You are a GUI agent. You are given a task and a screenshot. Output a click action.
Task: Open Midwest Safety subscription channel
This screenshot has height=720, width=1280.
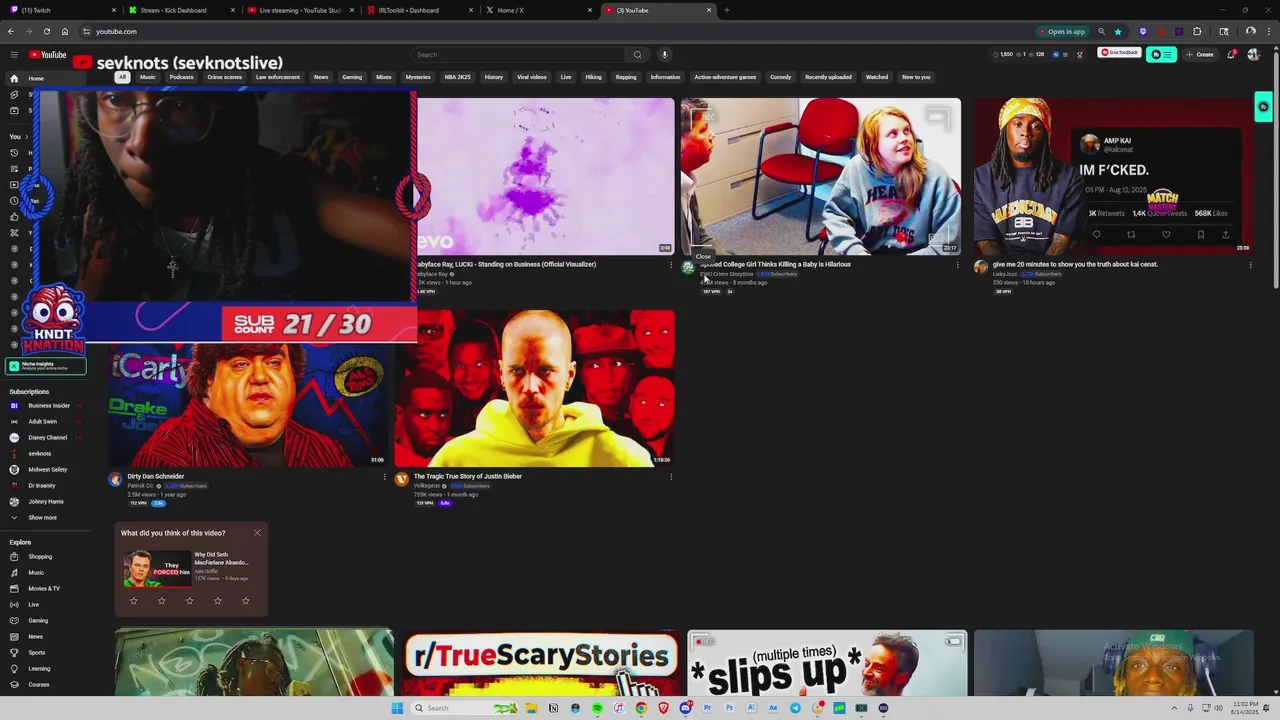[x=47, y=470]
